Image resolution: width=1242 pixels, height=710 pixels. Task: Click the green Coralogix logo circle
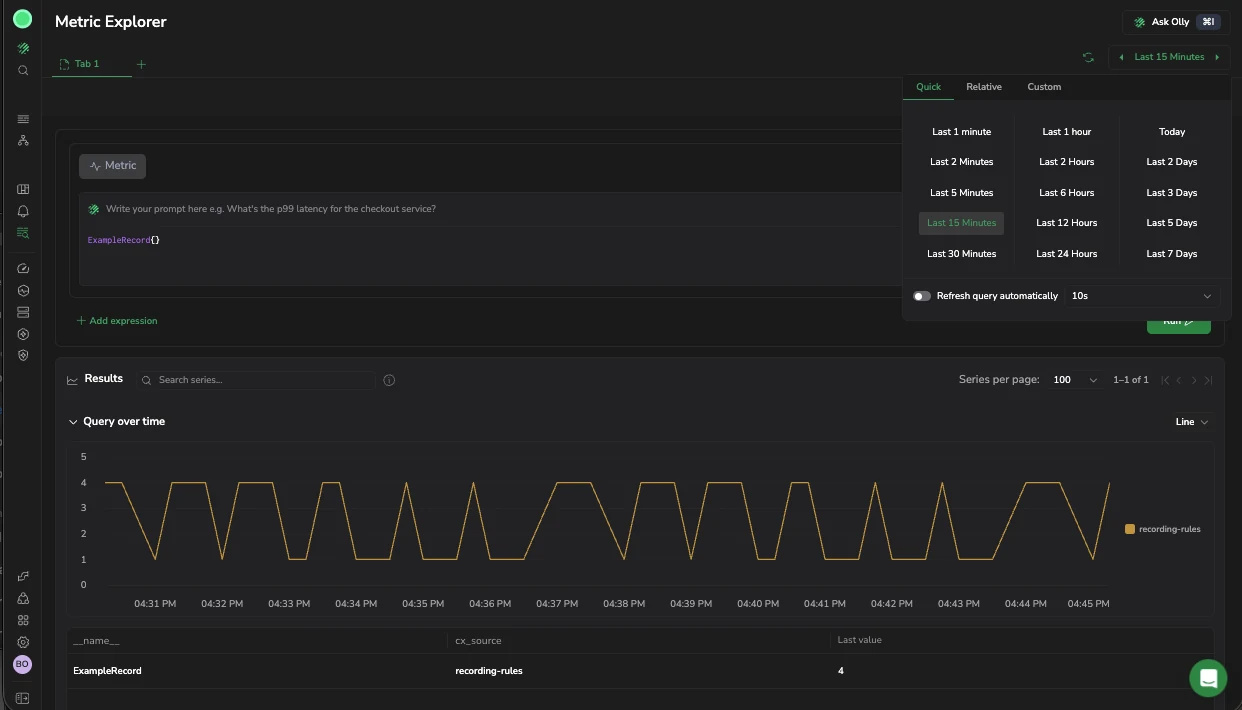click(22, 19)
